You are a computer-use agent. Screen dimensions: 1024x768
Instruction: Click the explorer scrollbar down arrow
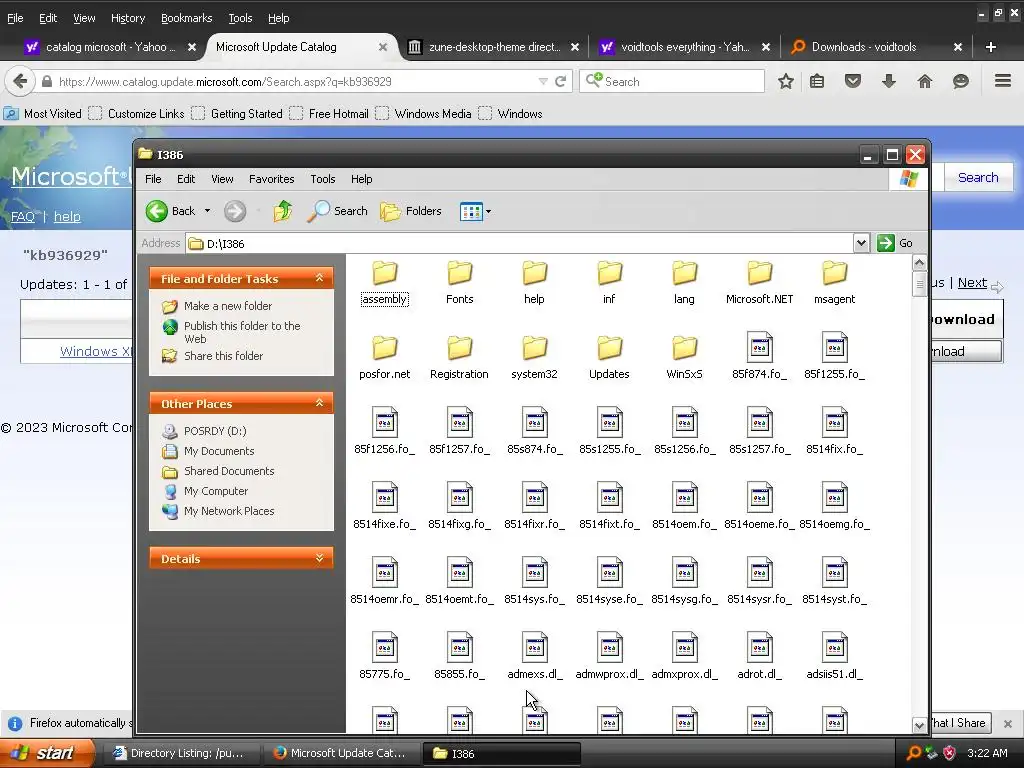(x=919, y=725)
